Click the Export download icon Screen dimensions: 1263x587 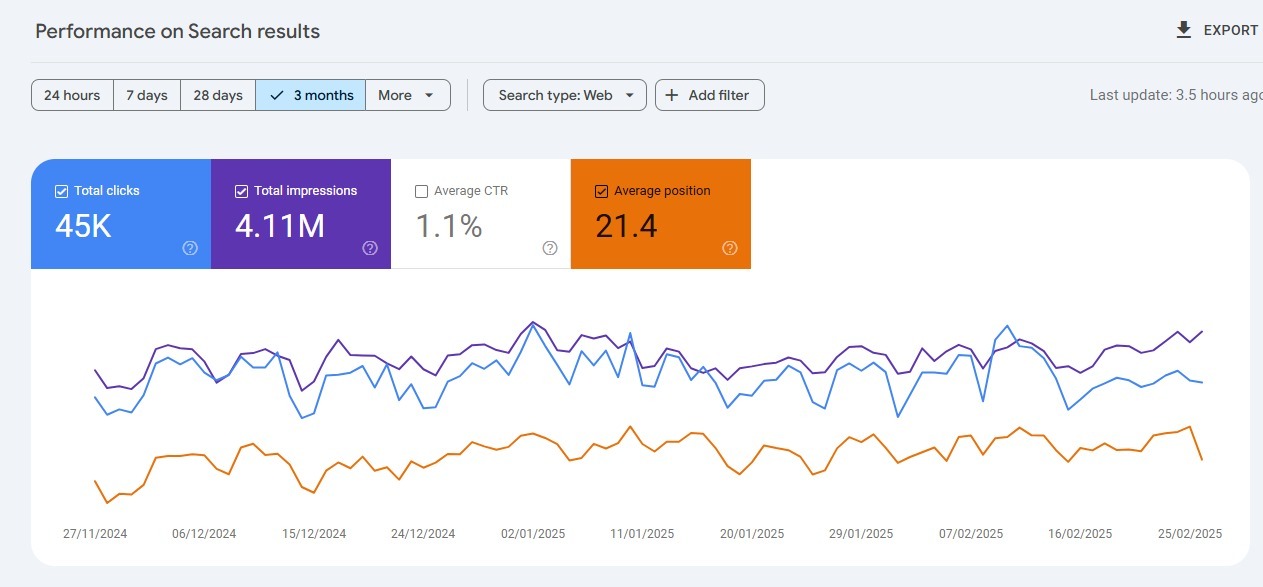pos(1184,30)
